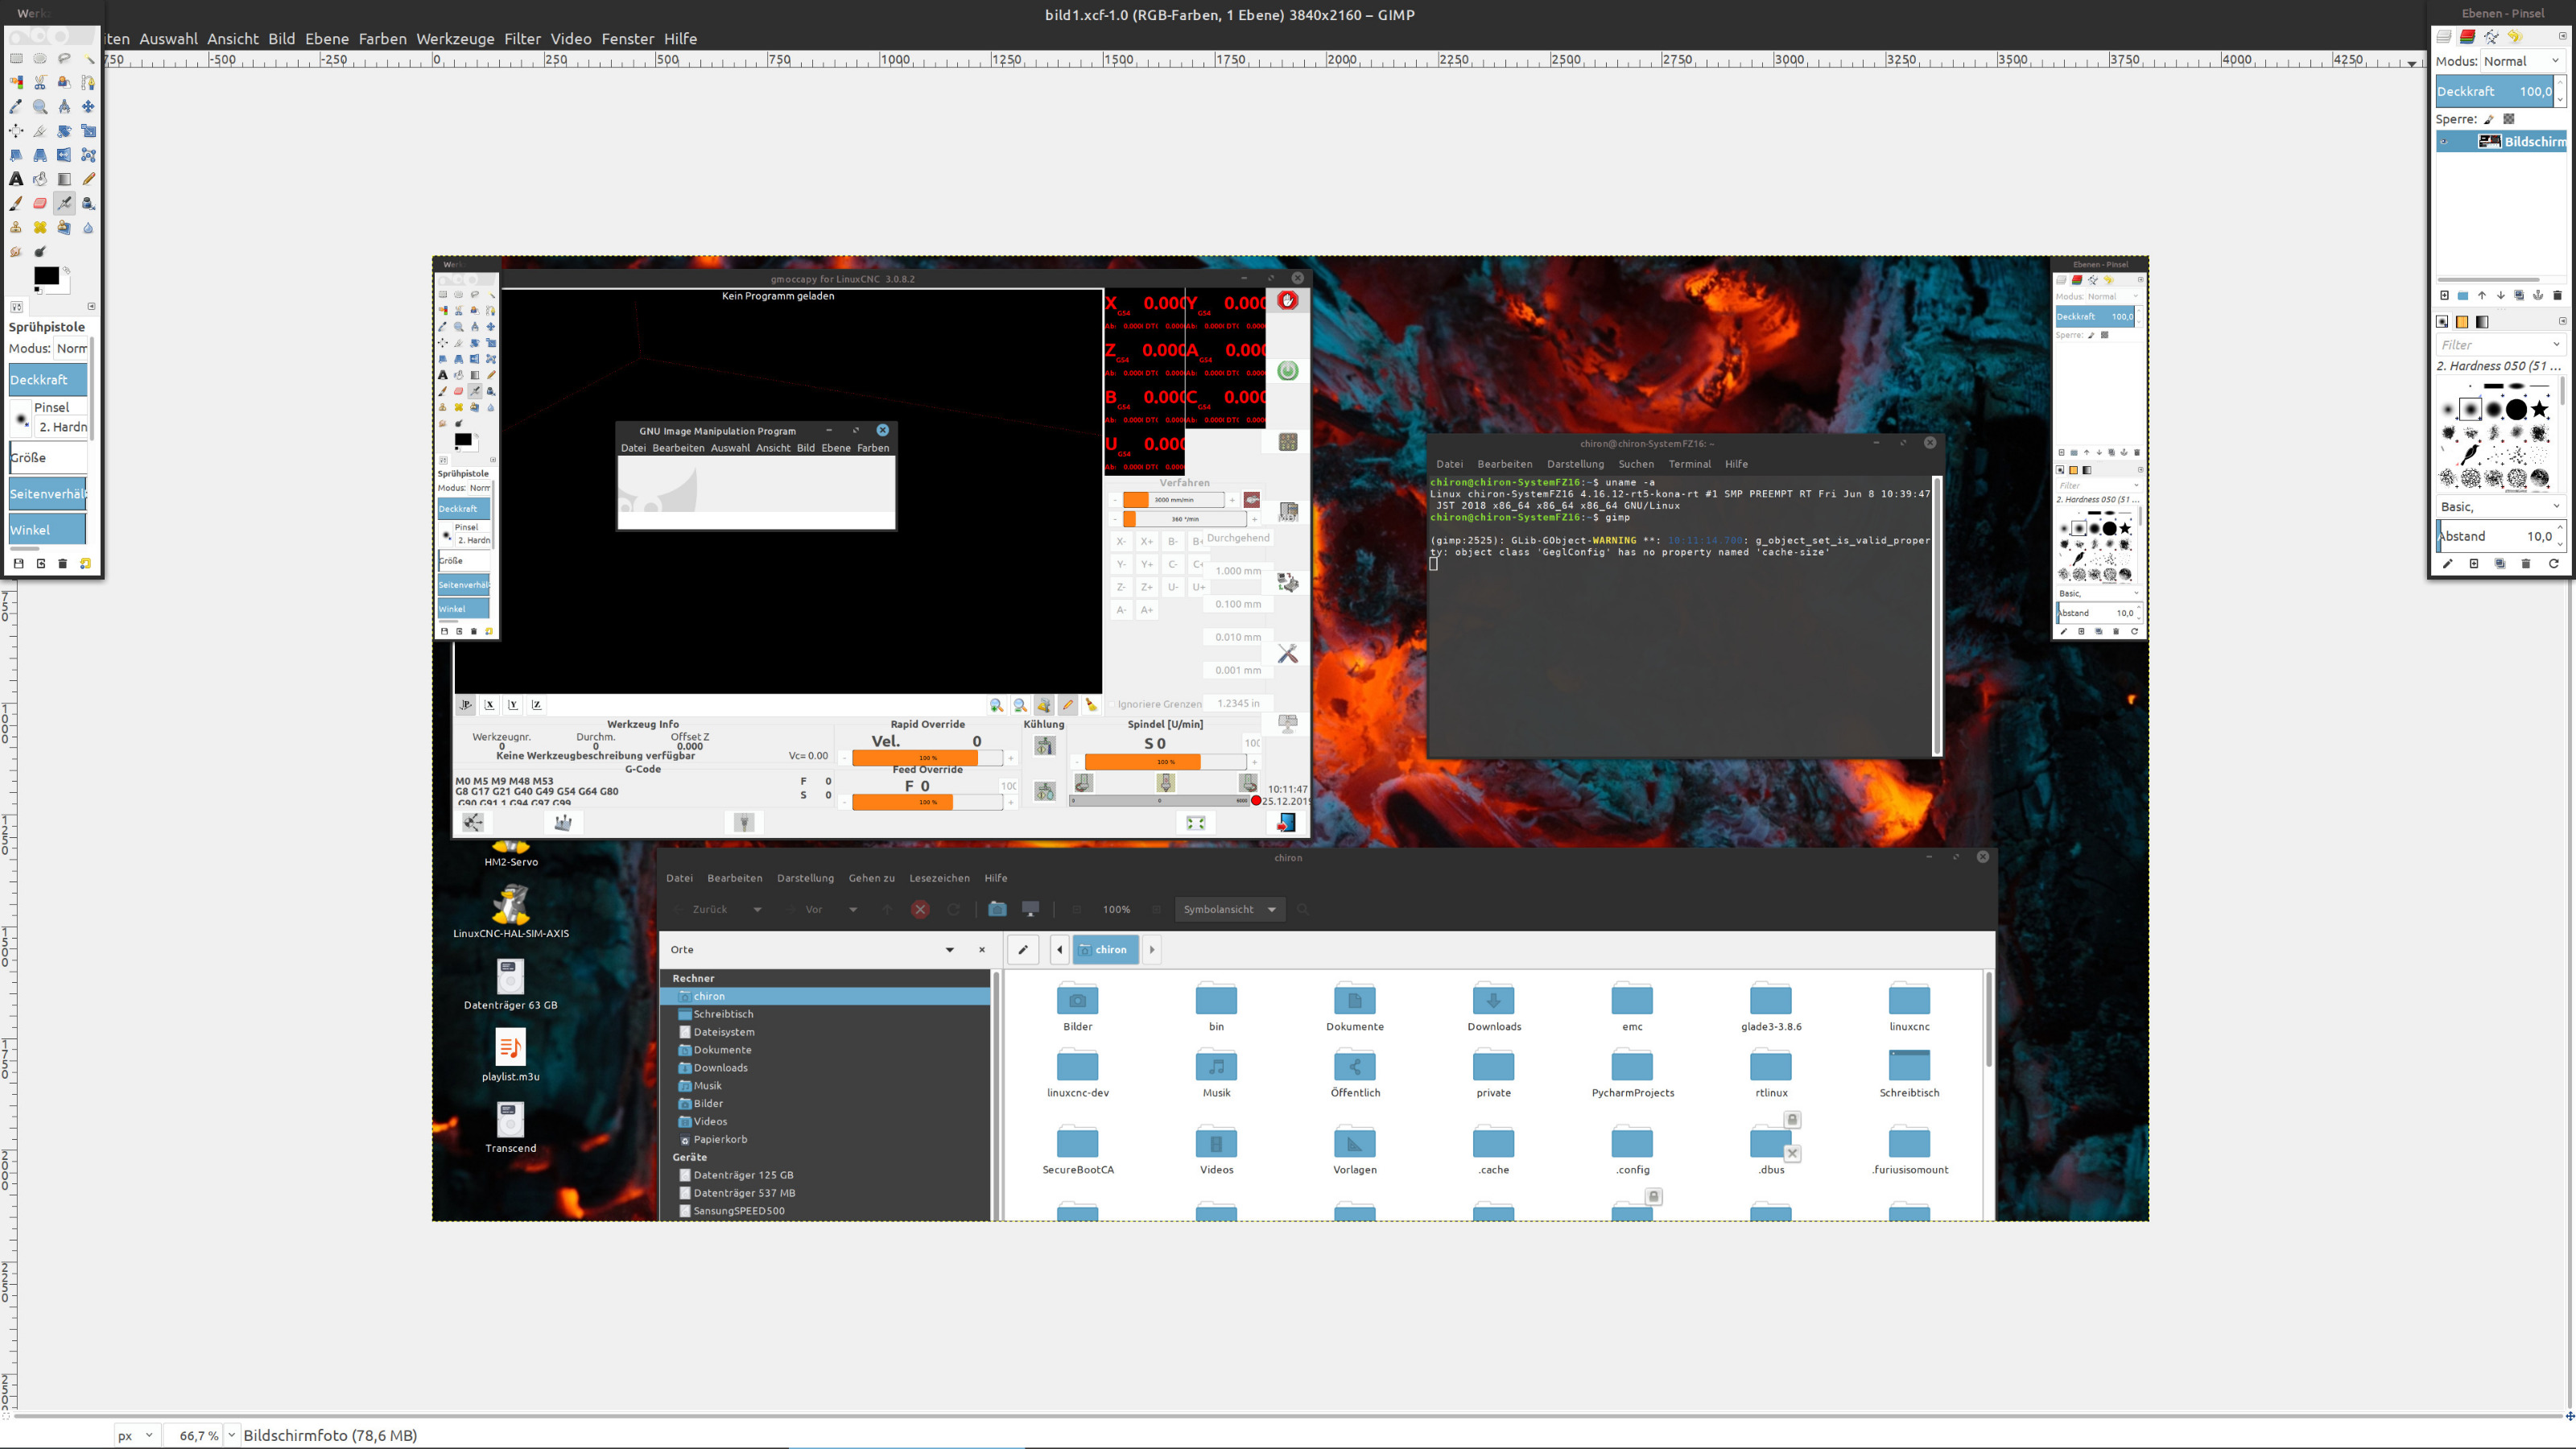Select the Dodge/Burn tool
The width and height of the screenshot is (2576, 1449).
point(40,251)
